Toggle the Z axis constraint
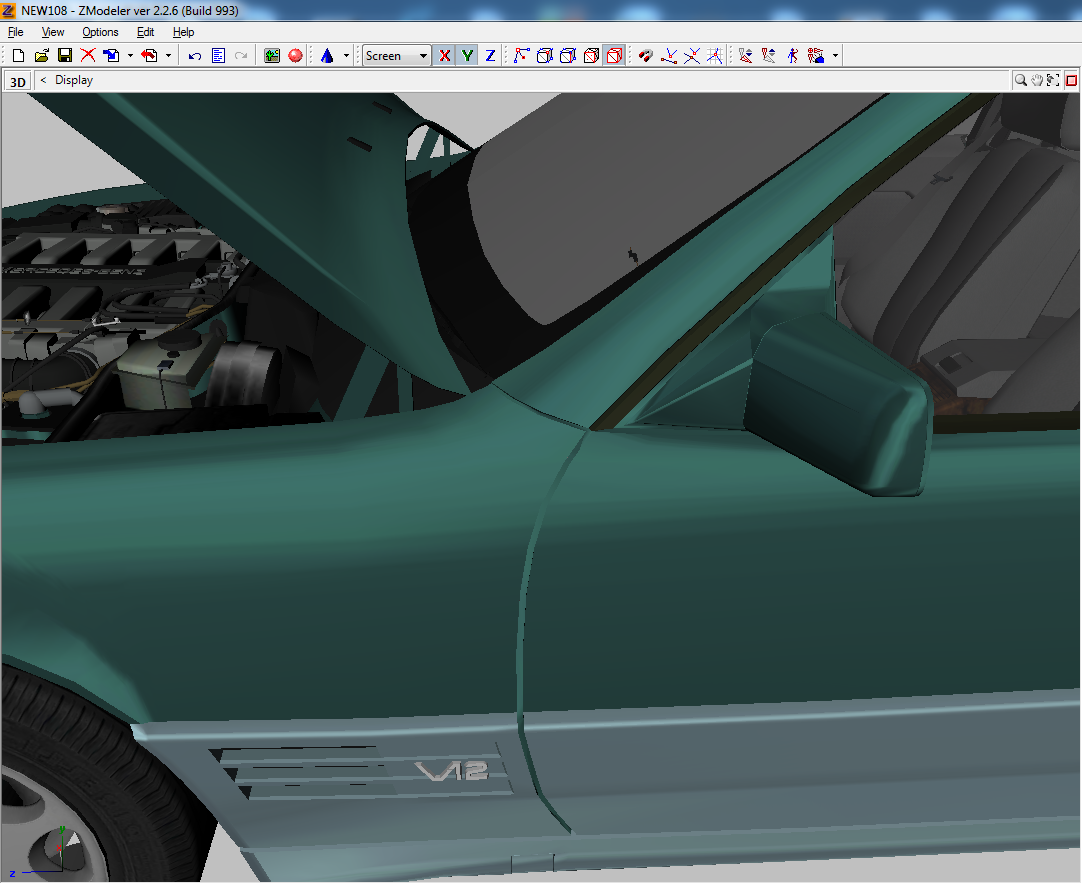The height and width of the screenshot is (884, 1082). 489,55
